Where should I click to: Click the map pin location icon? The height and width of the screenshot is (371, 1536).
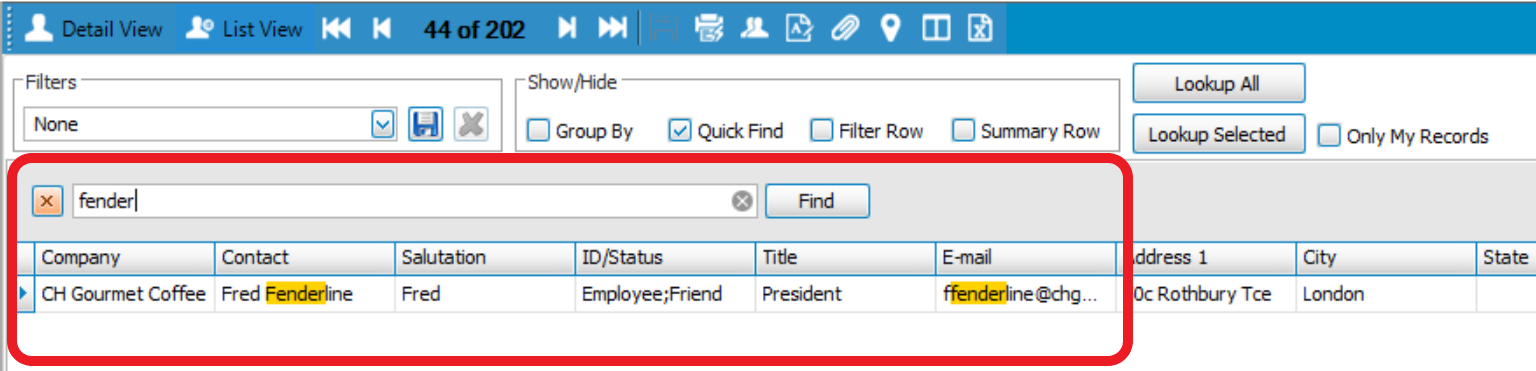coord(890,29)
